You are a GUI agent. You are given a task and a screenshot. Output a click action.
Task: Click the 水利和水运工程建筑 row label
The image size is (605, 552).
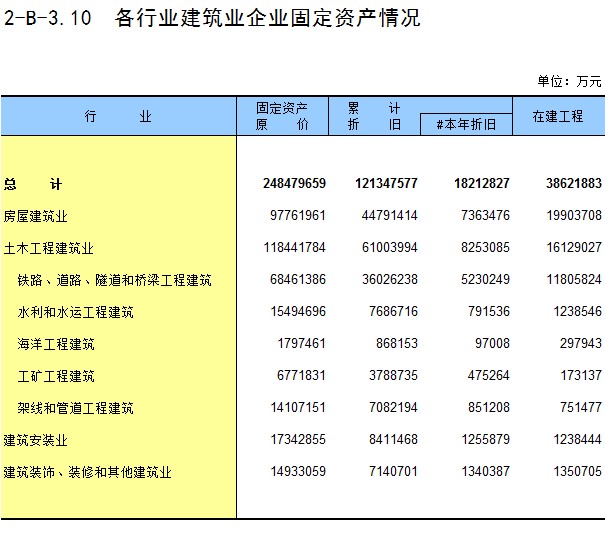coord(75,312)
